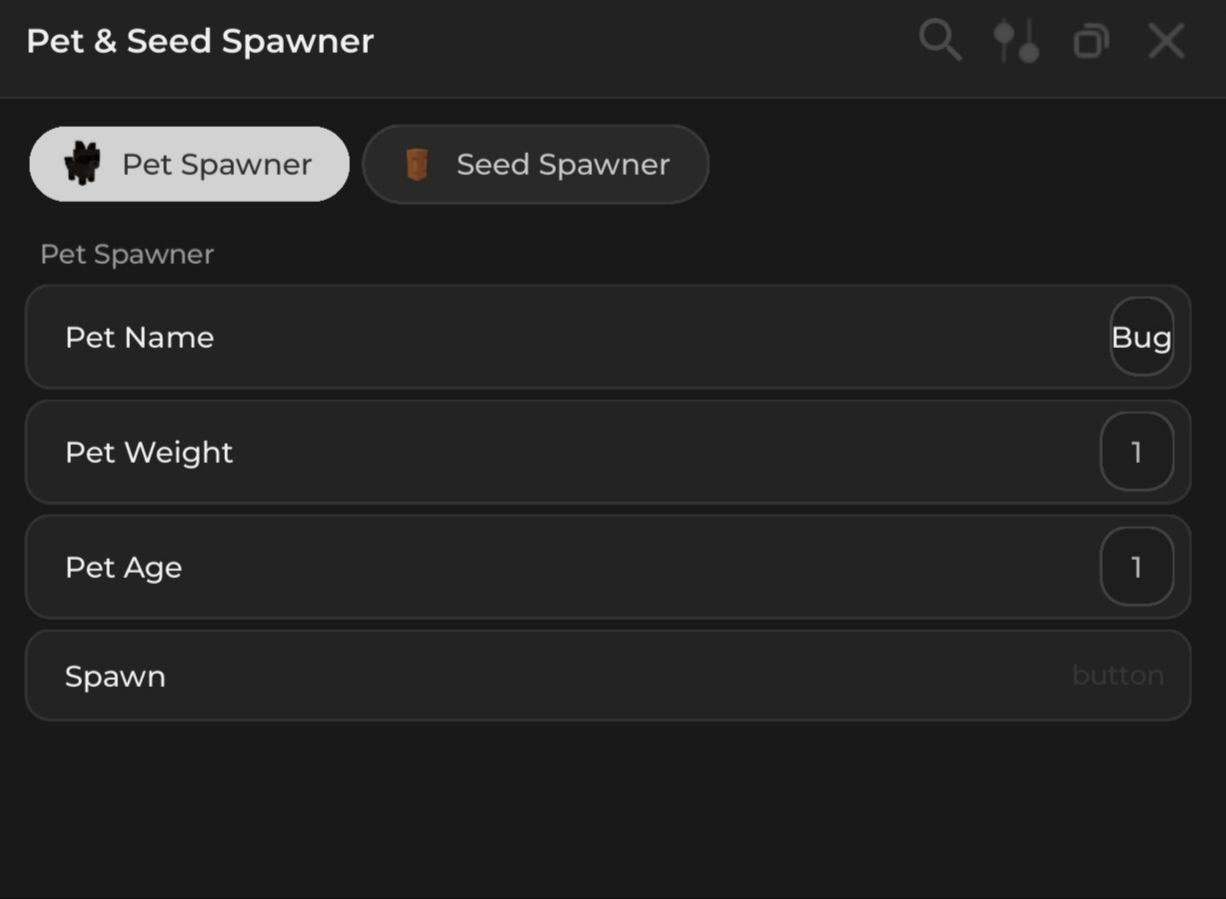1226x899 pixels.
Task: Click the Pet Spawner section heading
Action: (x=127, y=254)
